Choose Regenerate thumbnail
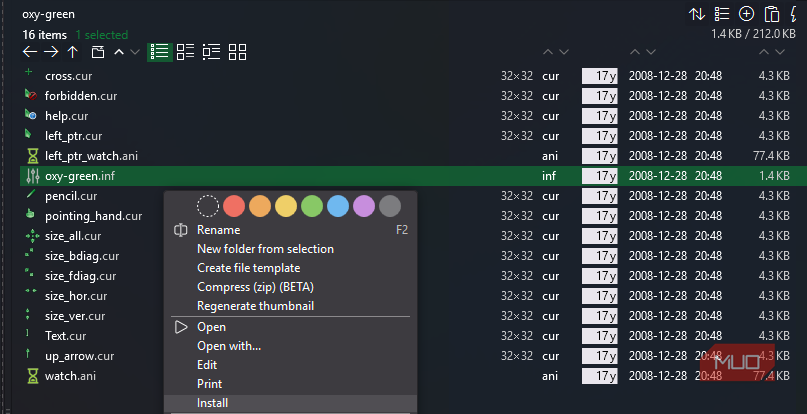 pos(291,306)
